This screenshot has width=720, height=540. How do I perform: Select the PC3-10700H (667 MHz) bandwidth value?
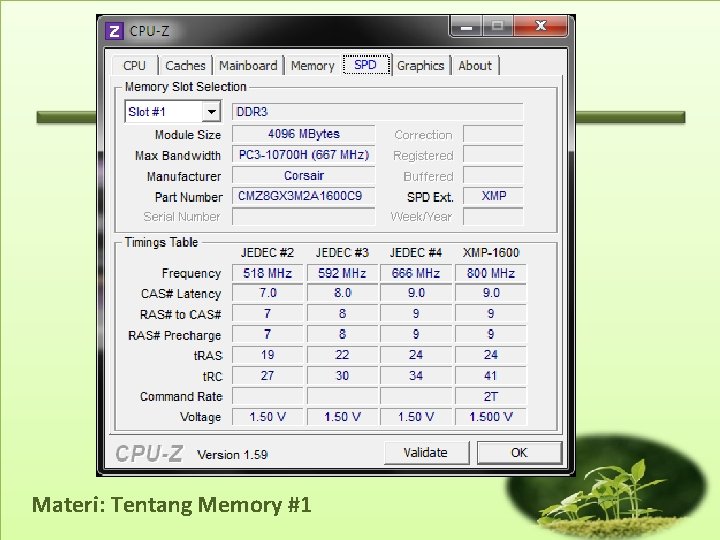coord(304,155)
